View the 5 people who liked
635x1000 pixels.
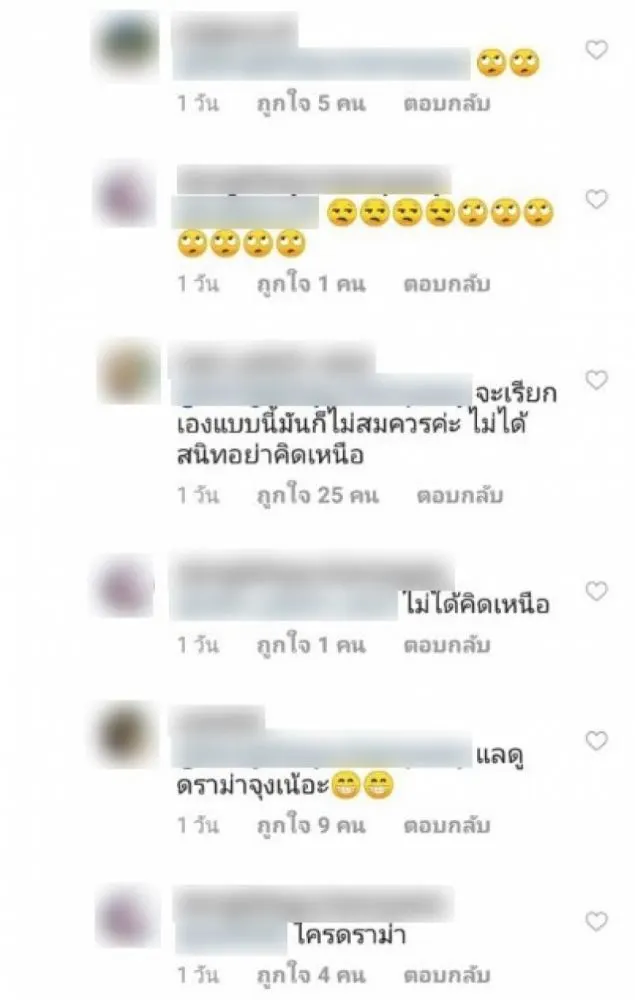(311, 103)
